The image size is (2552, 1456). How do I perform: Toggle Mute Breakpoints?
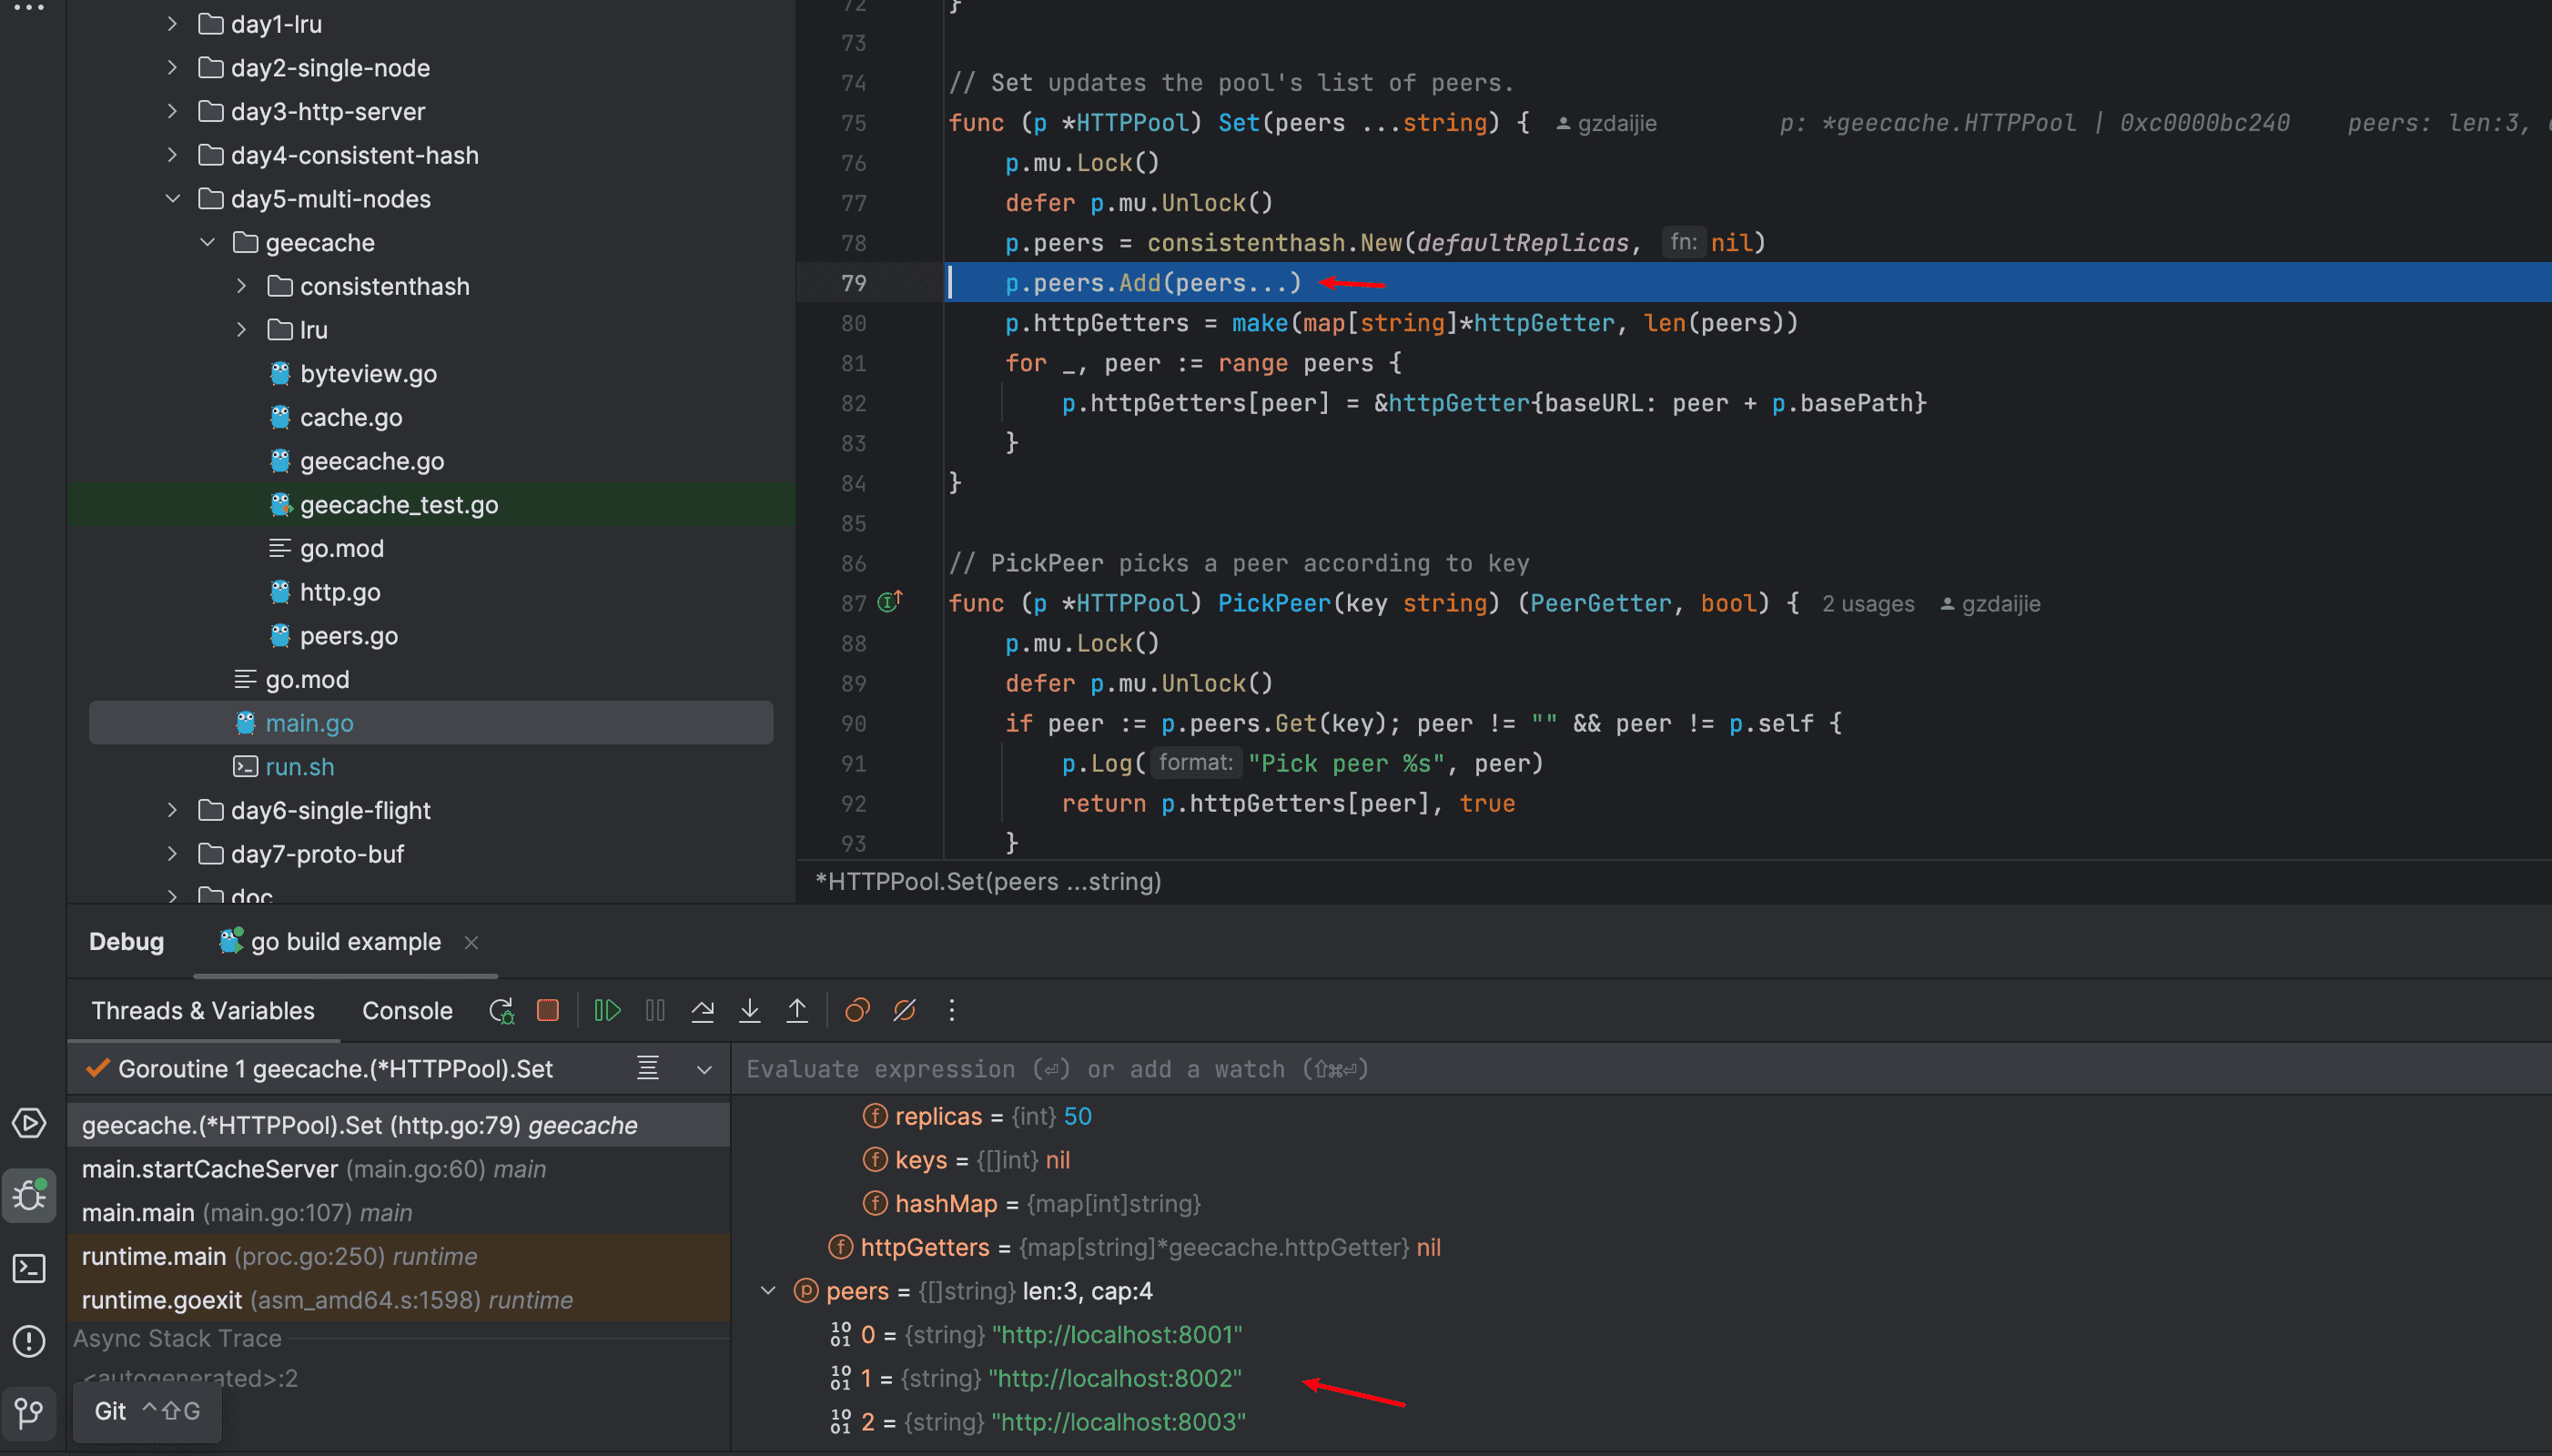904,1011
